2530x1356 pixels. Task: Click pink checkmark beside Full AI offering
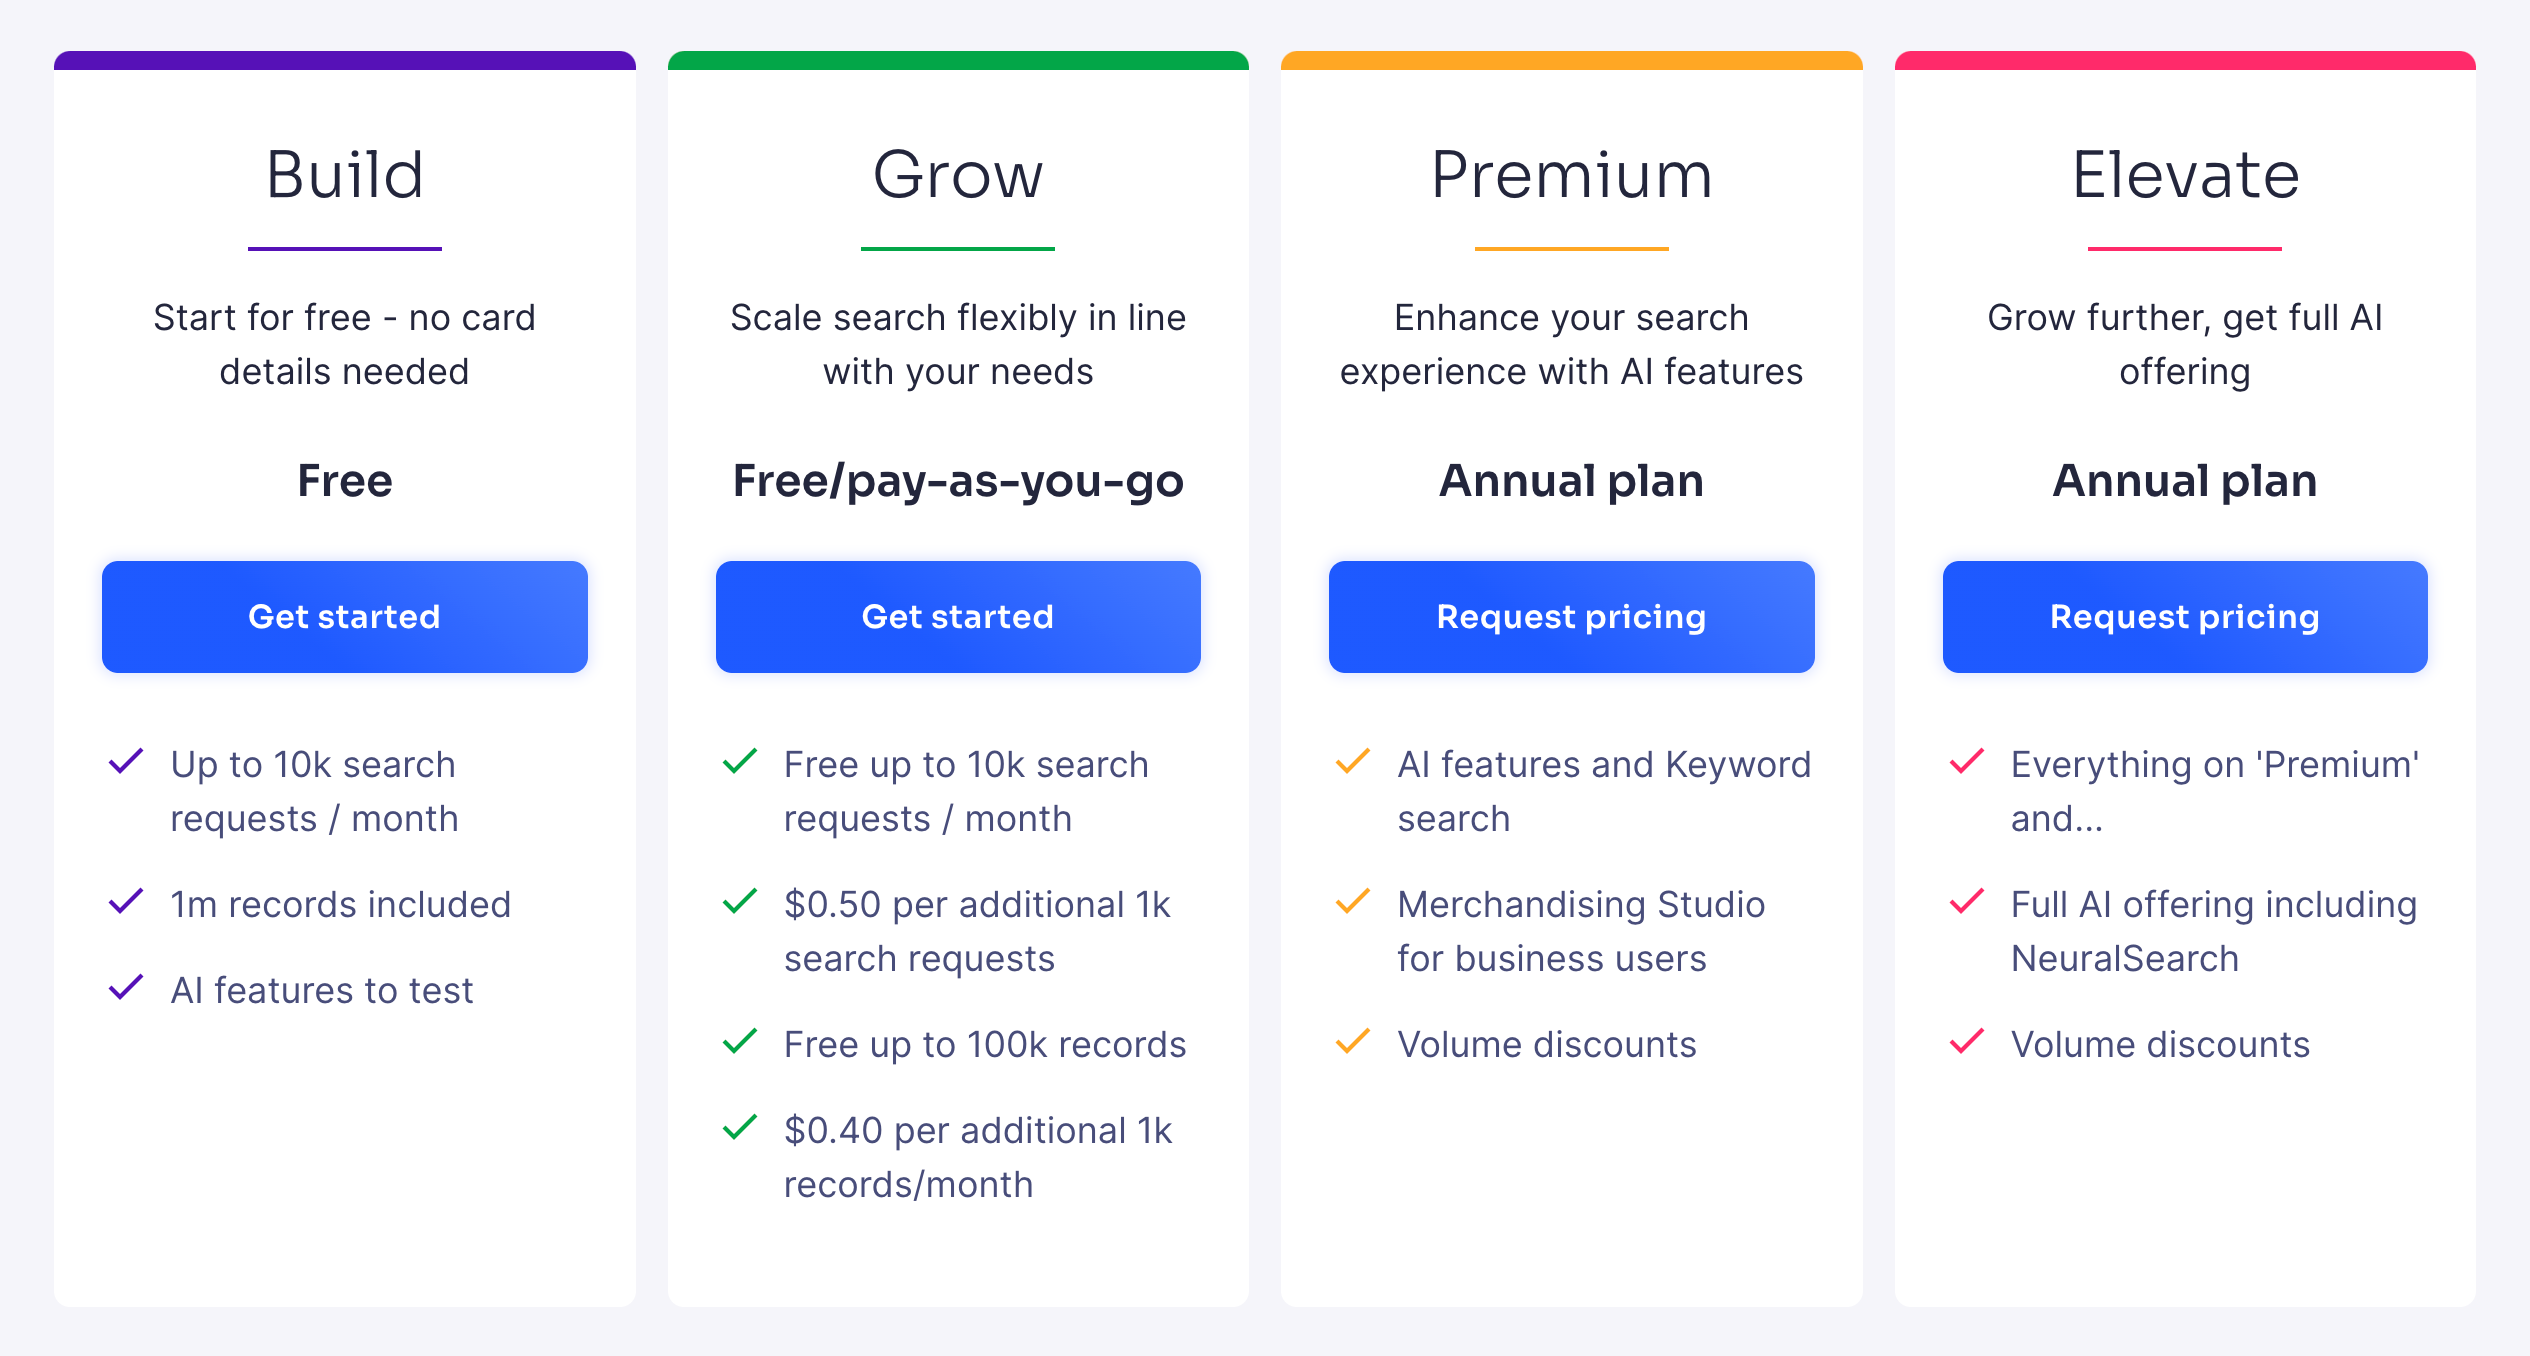pos(1966,902)
